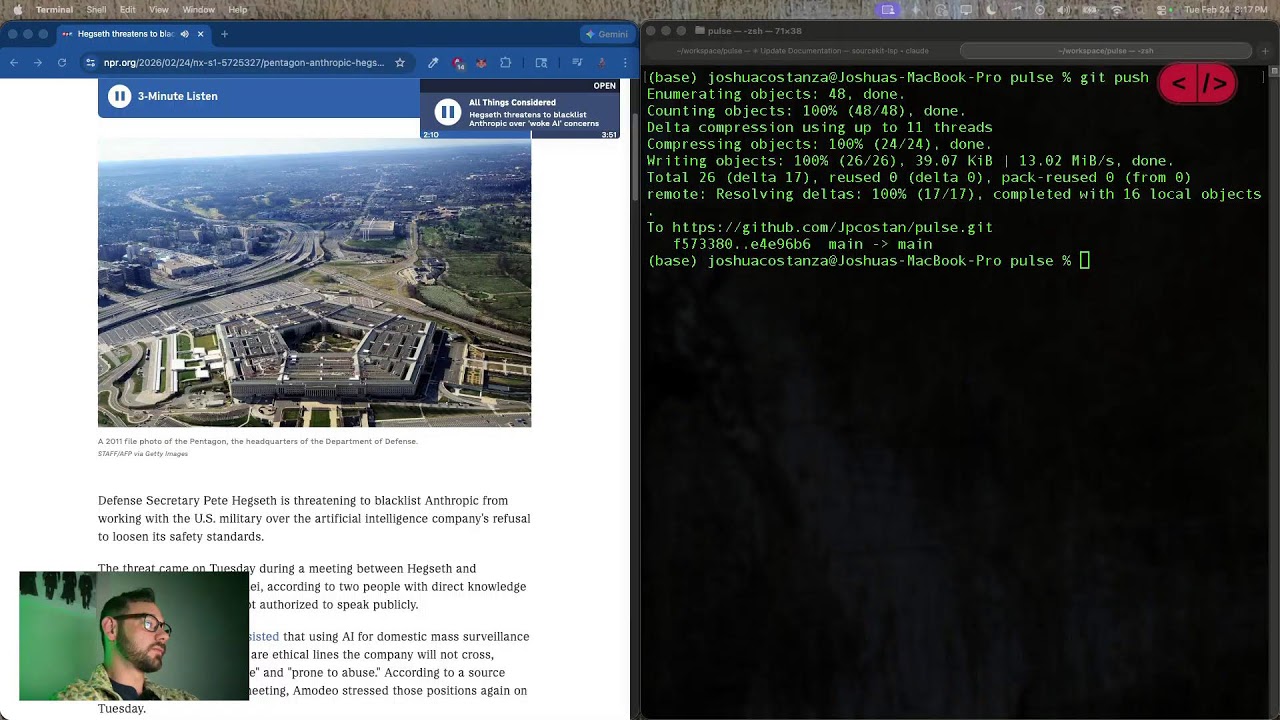Click OPEN on the audio mini player

coord(604,86)
